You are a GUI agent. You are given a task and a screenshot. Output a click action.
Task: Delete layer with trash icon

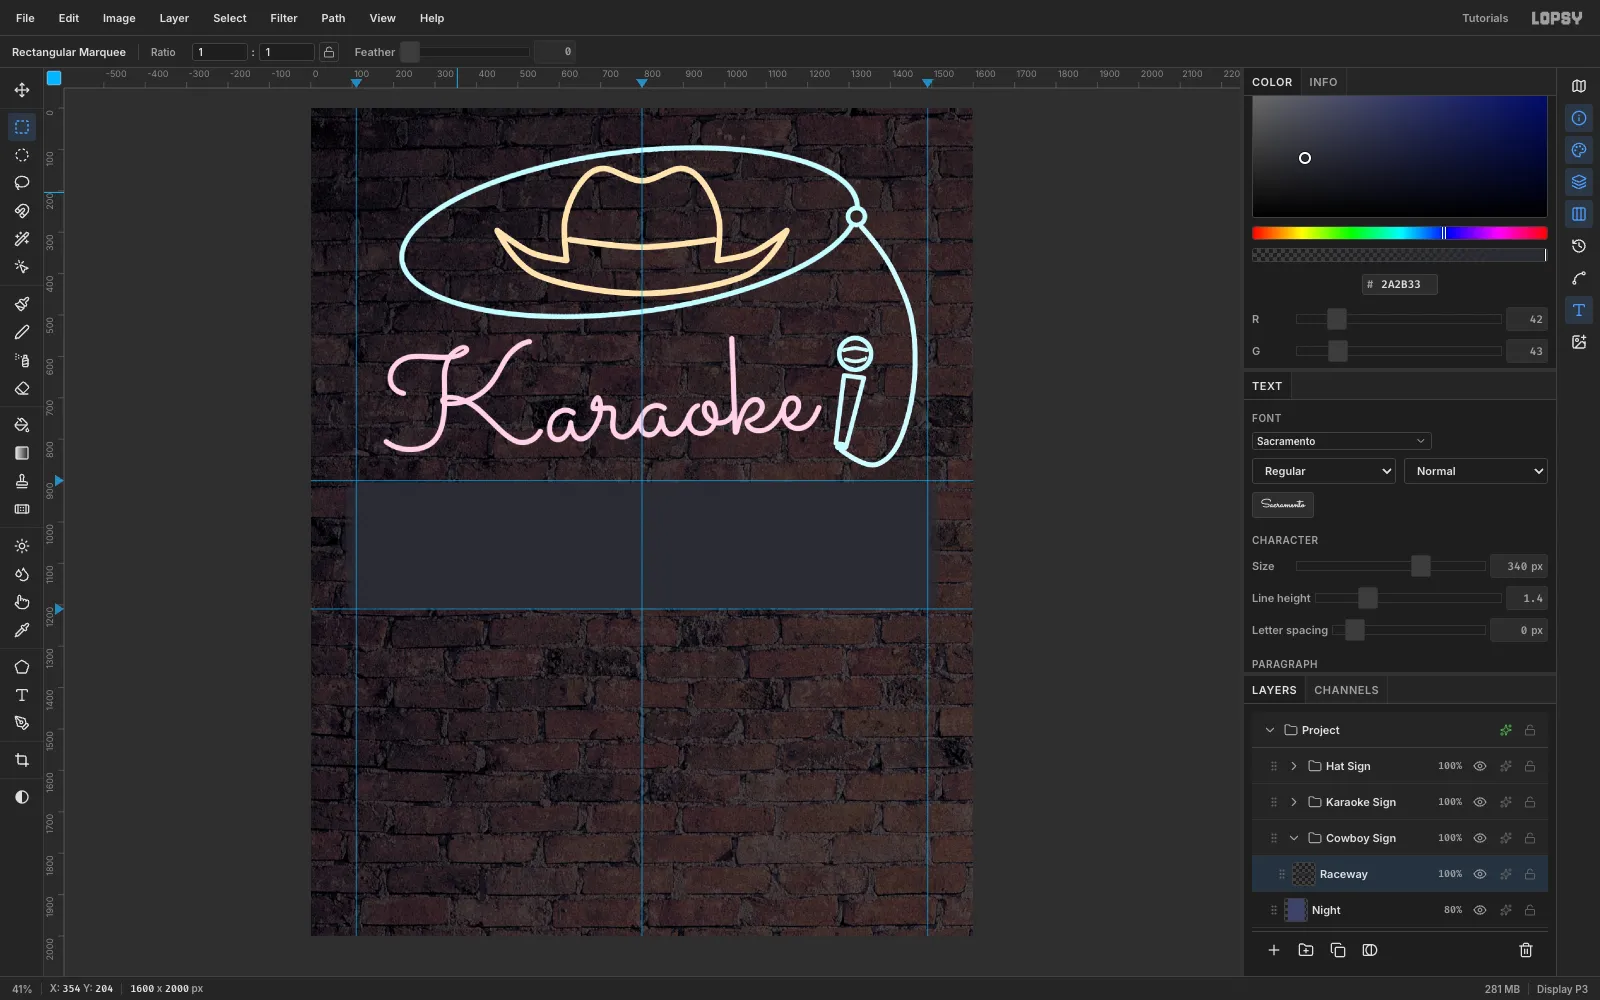coord(1526,950)
